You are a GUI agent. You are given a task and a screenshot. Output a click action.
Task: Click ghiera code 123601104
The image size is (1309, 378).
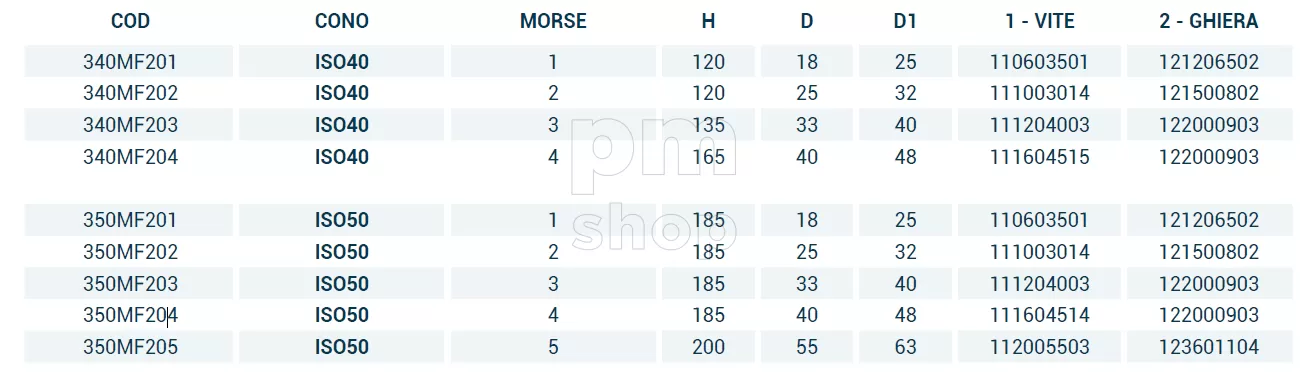[1210, 348]
